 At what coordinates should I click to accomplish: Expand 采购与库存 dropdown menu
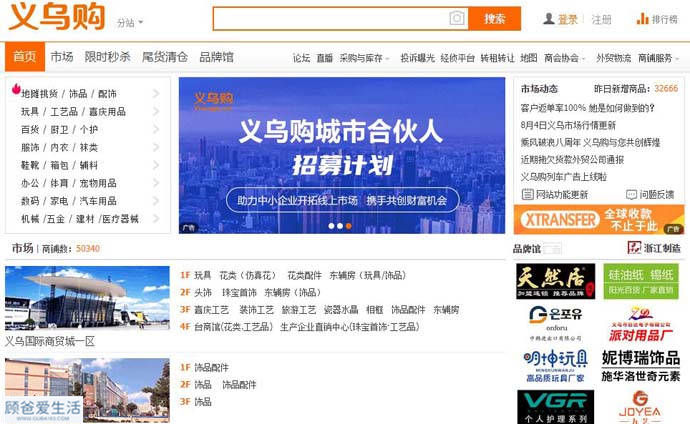click(x=364, y=58)
